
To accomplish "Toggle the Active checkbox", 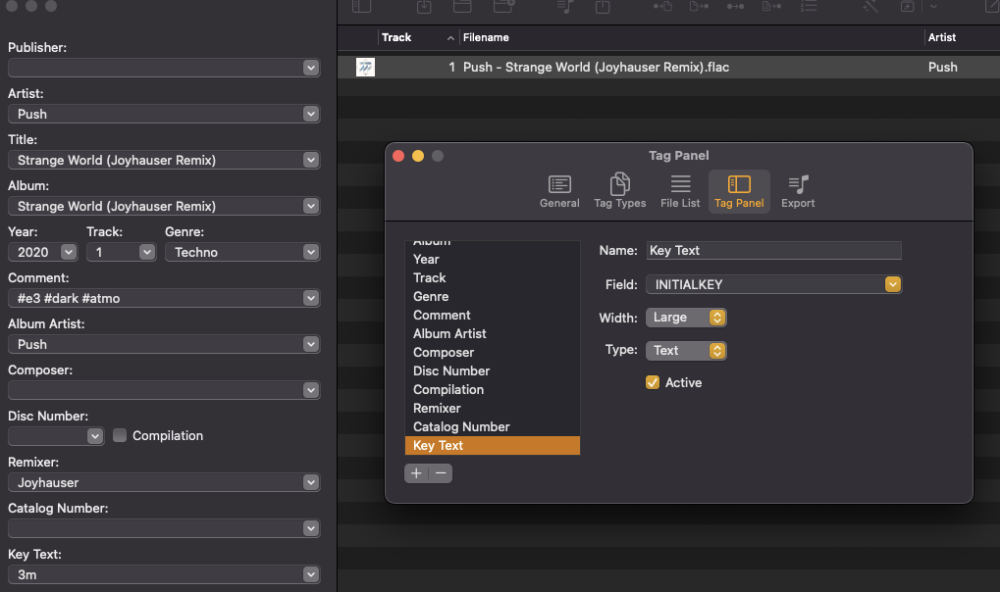I will (x=652, y=382).
